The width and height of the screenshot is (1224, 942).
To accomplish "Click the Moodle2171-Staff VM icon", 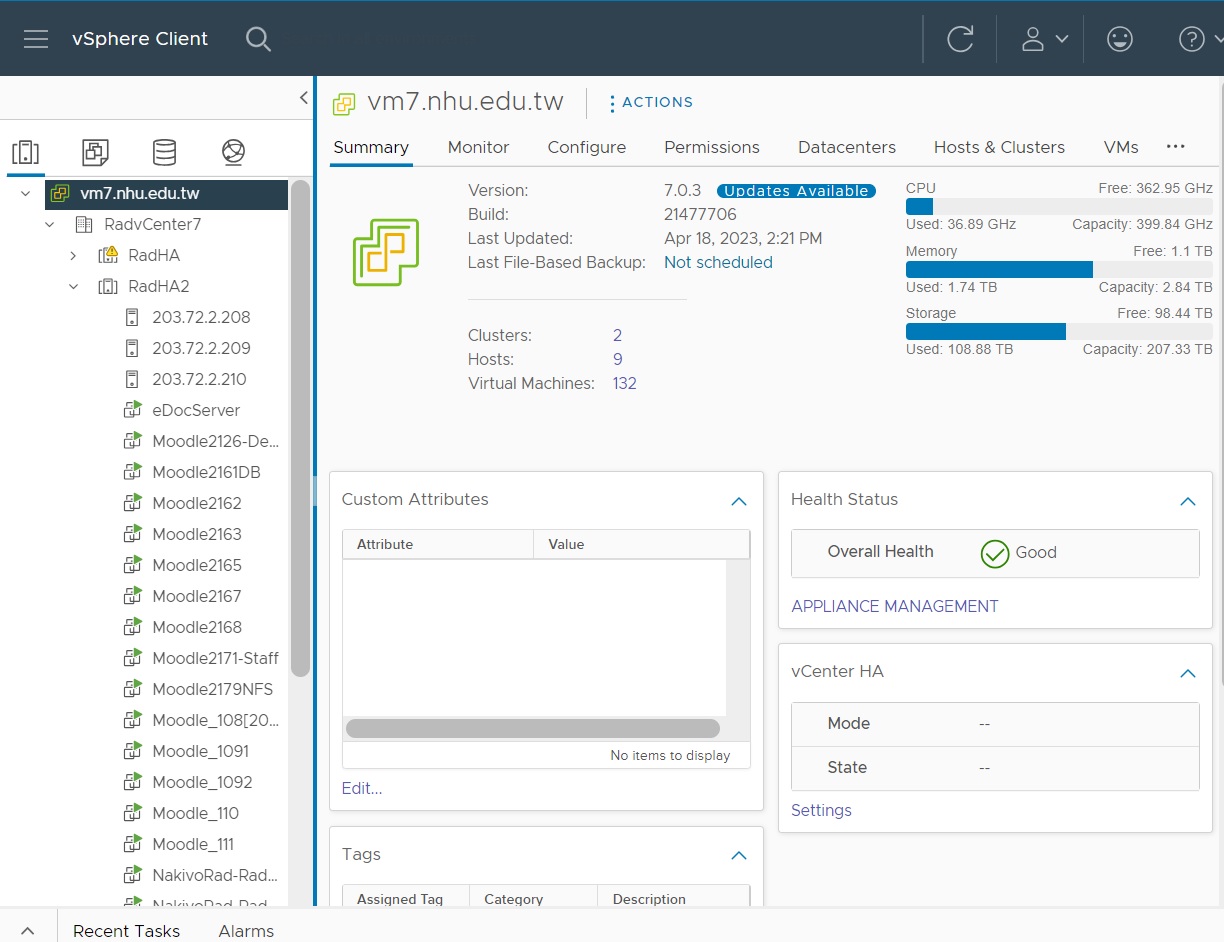I will pyautogui.click(x=132, y=658).
